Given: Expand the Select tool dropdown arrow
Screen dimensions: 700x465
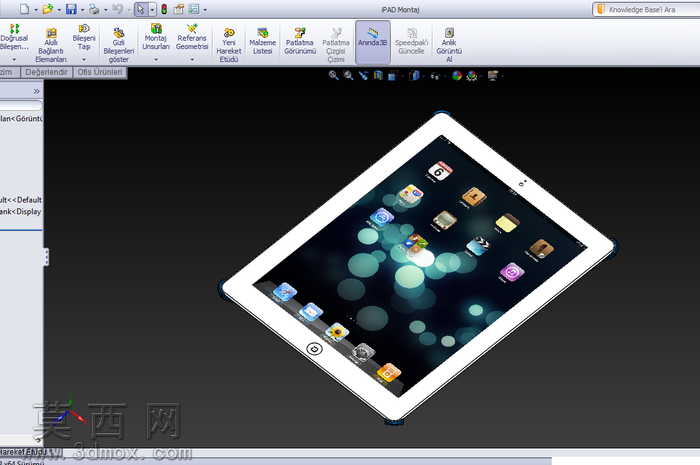Looking at the screenshot, I should pos(152,9).
